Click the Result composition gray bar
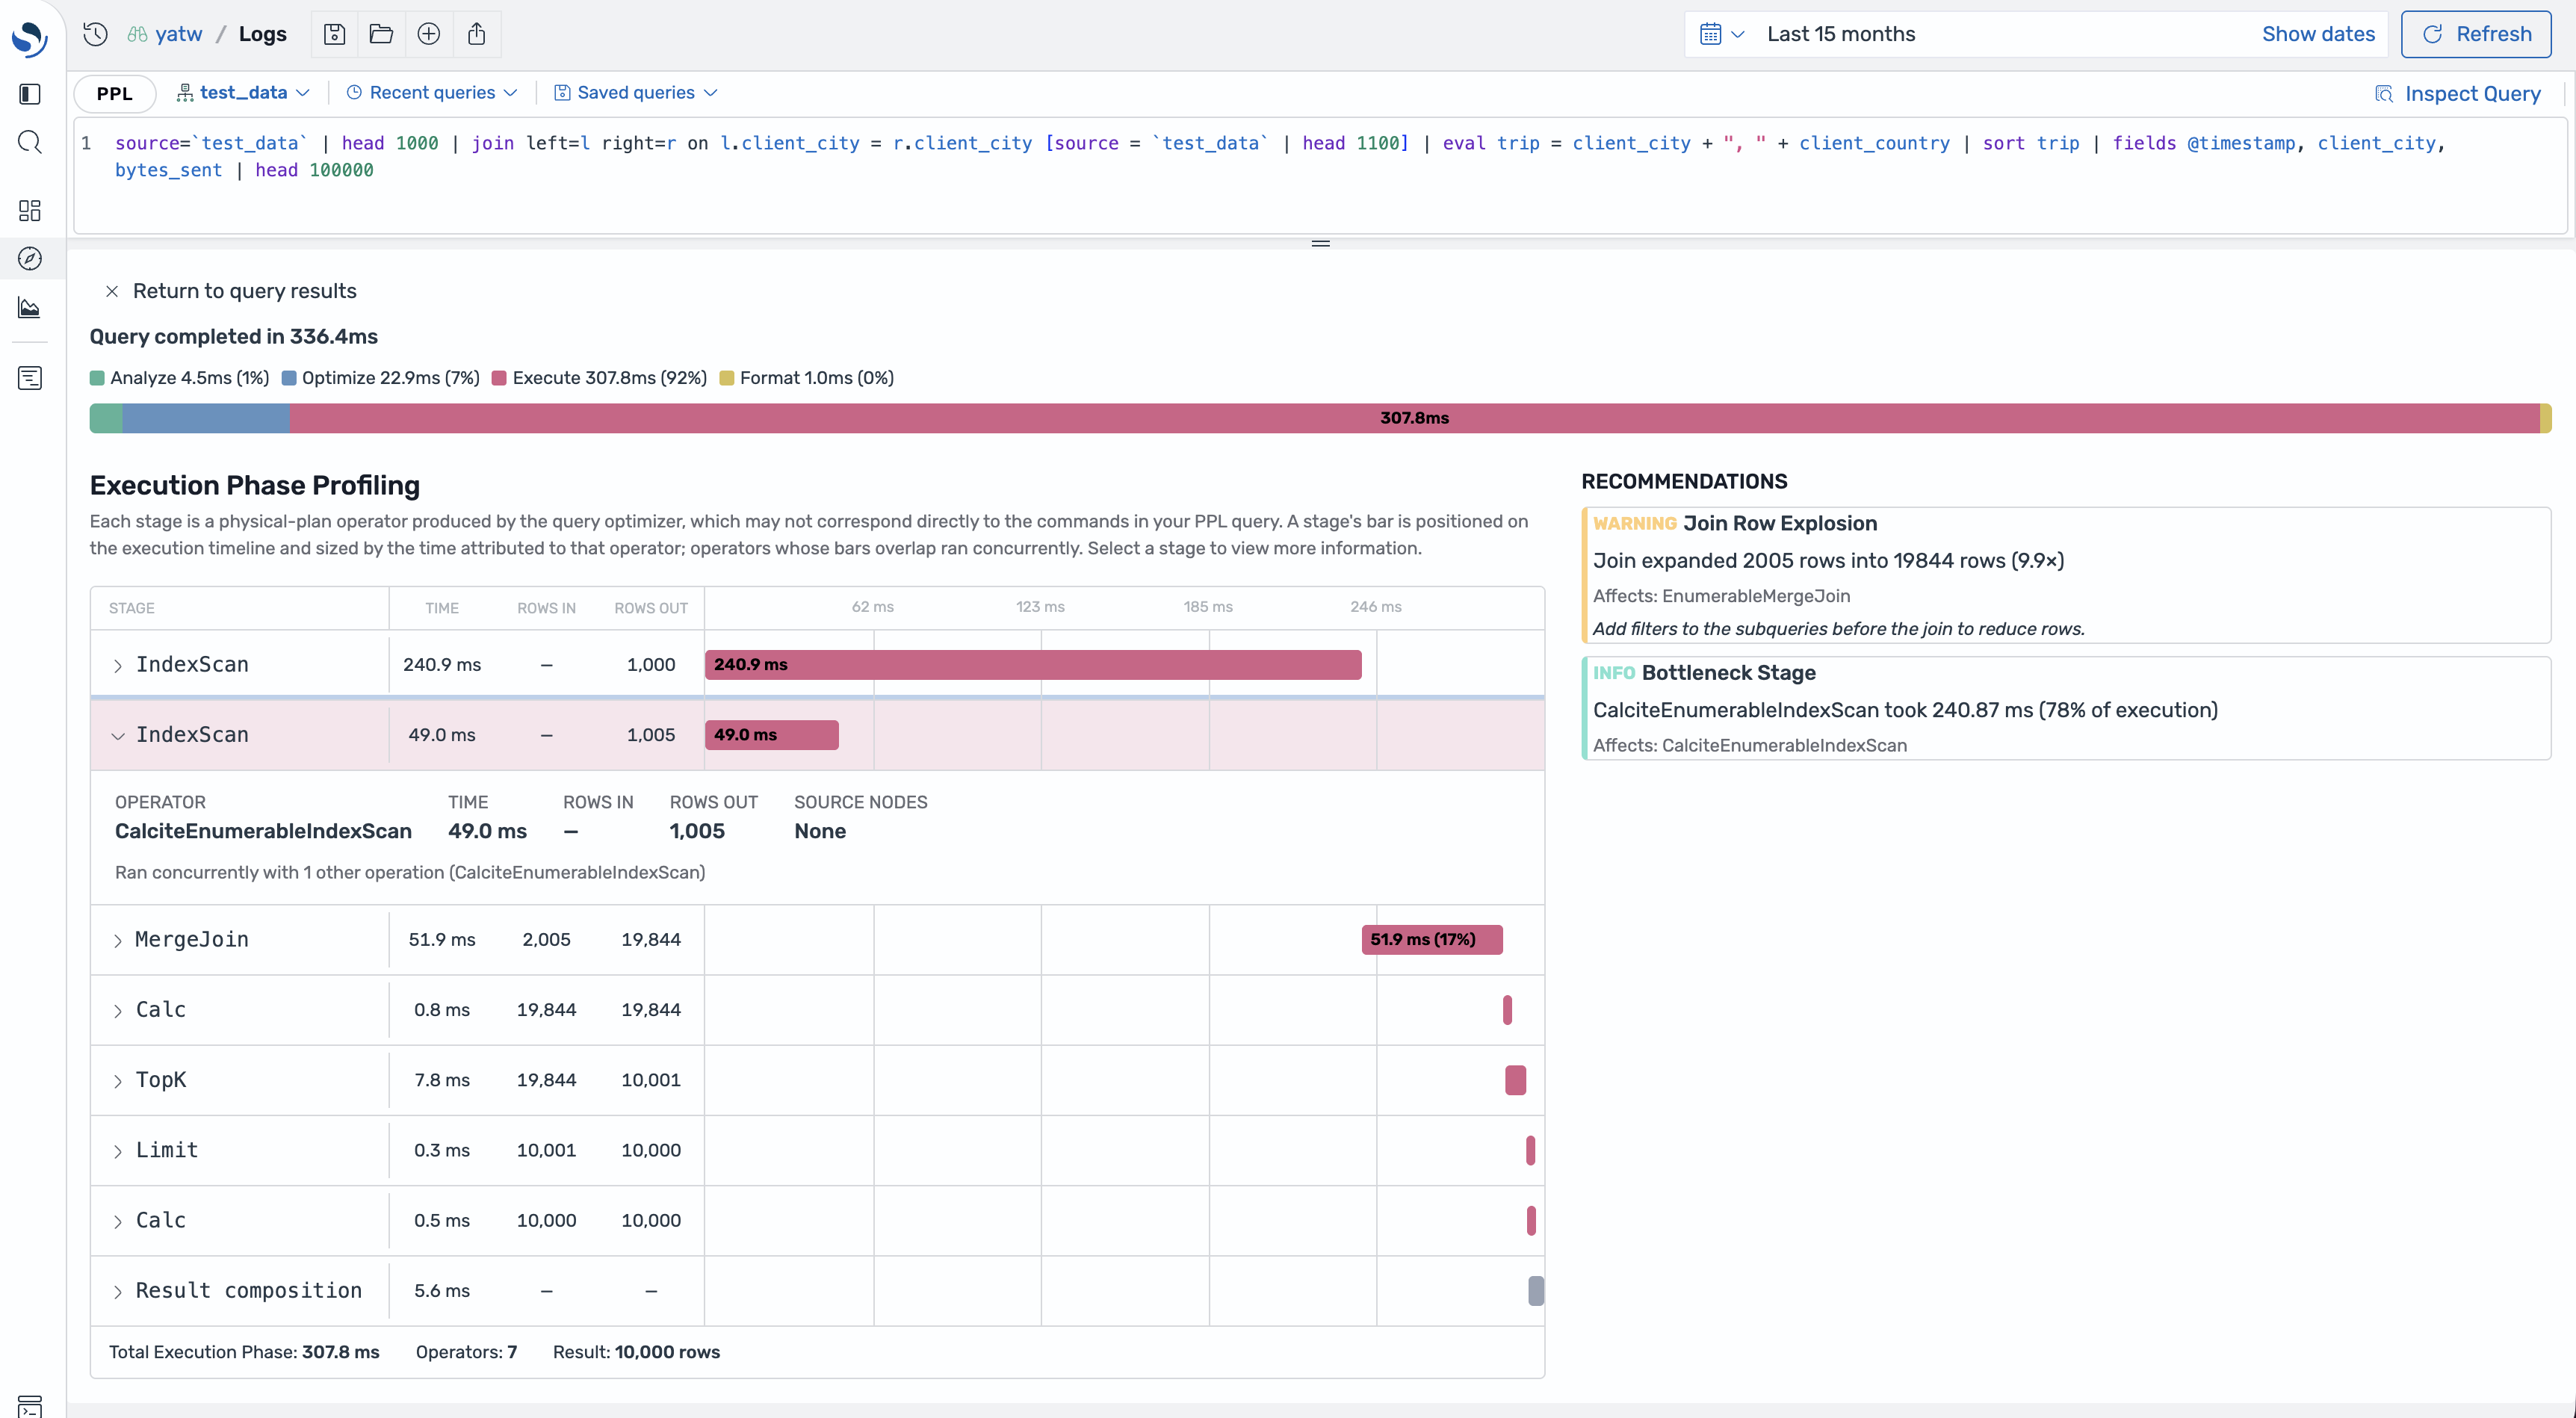This screenshot has height=1418, width=2576. [1535, 1291]
